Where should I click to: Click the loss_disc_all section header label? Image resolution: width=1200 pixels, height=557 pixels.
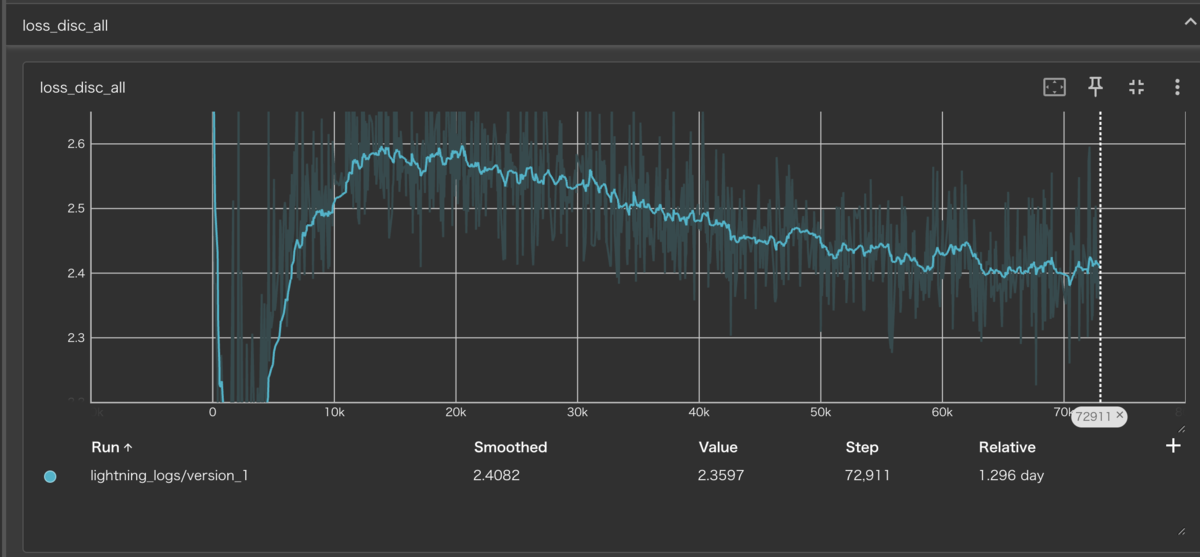pyautogui.click(x=65, y=26)
